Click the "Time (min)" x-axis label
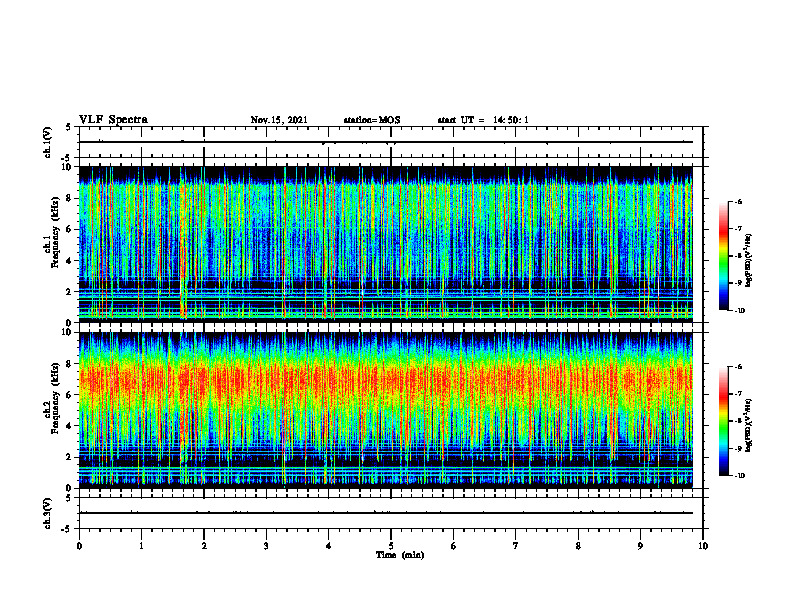 pyautogui.click(x=400, y=555)
